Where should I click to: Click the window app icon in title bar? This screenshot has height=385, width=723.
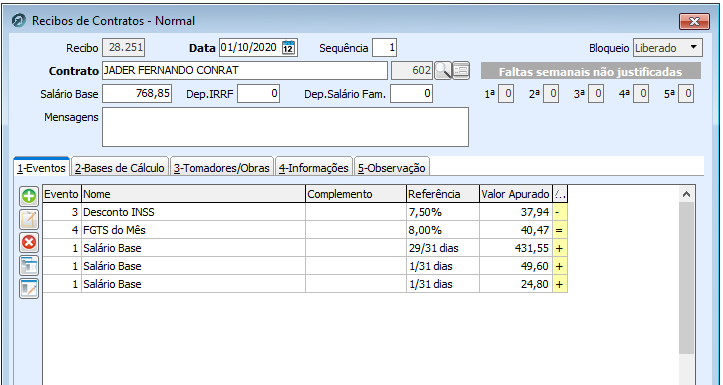click(x=18, y=21)
